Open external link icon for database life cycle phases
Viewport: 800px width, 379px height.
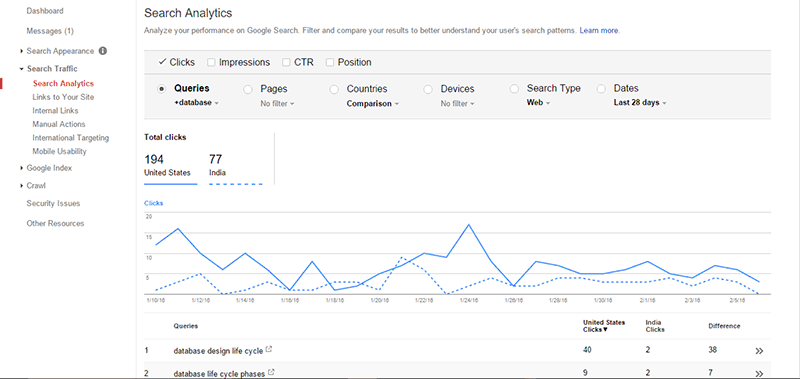click(x=271, y=373)
